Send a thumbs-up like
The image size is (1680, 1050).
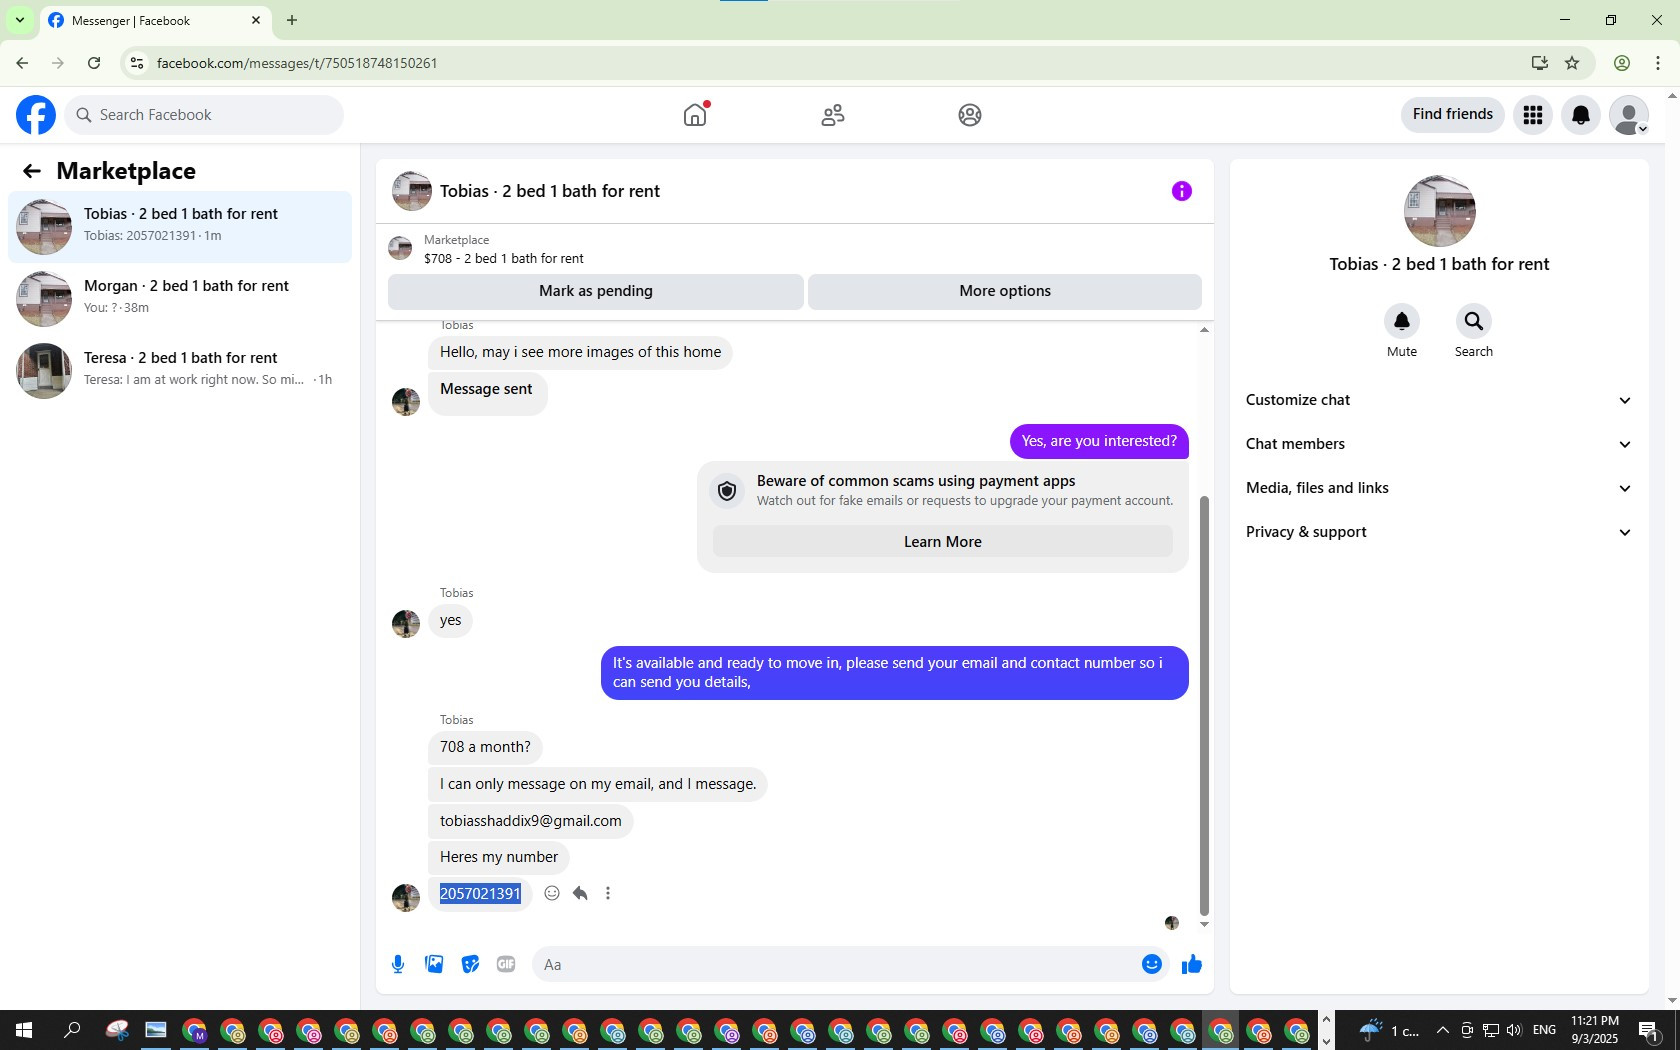click(x=1192, y=964)
